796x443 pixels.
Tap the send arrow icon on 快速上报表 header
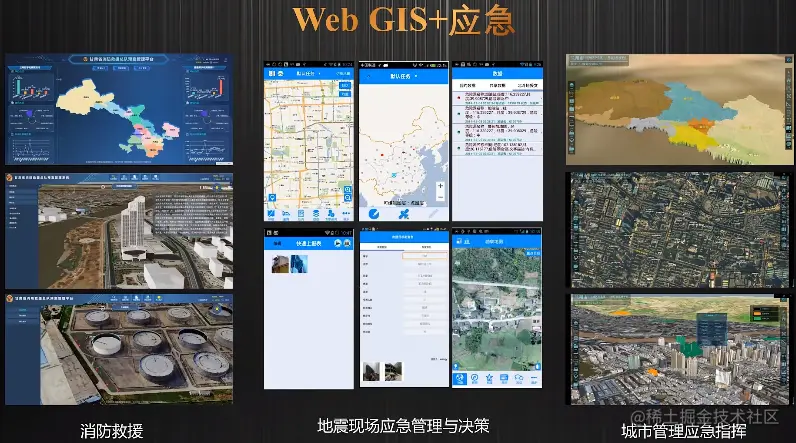pyautogui.click(x=338, y=244)
